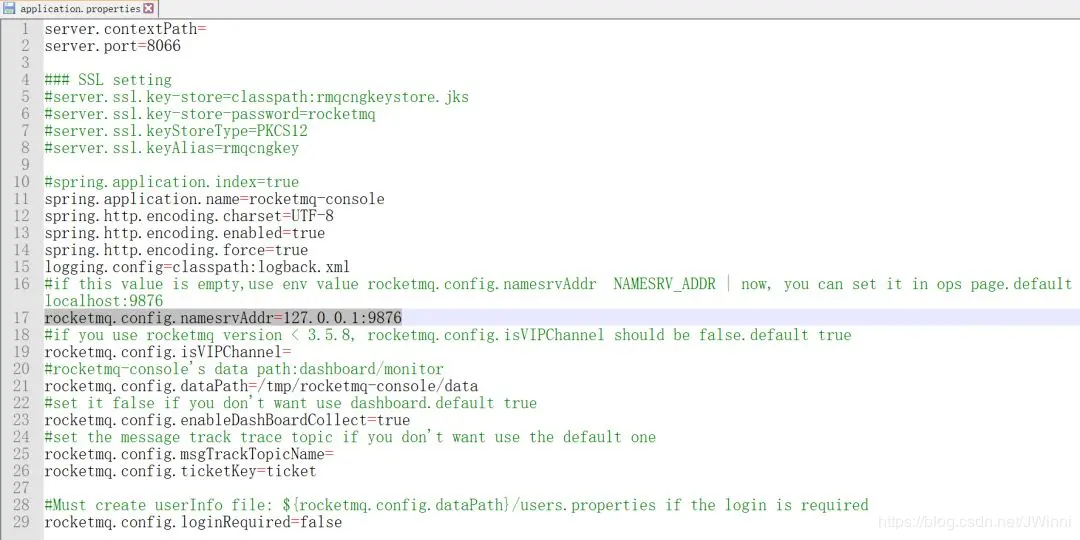Click the wrapped 'localhost:9876' text
The image size is (1080, 540).
tap(104, 301)
